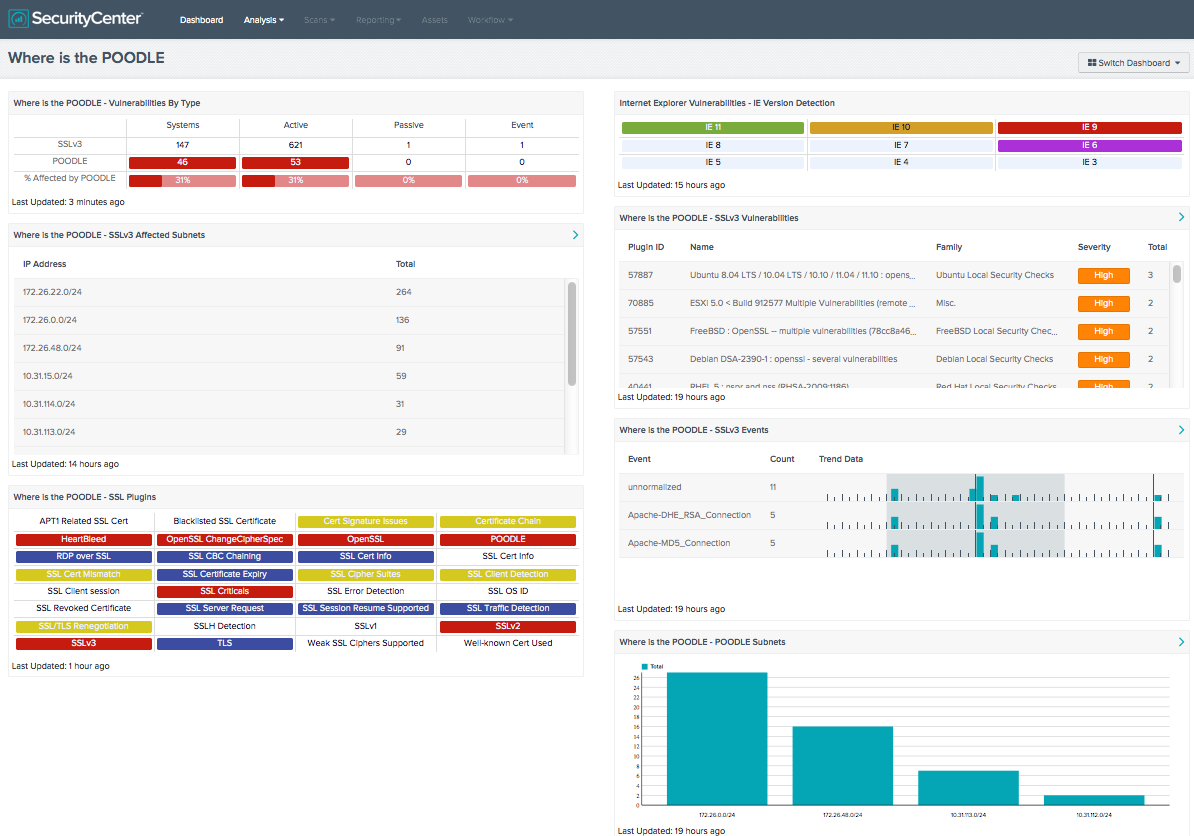Open the Reporting menu
The height and width of the screenshot is (836, 1194).
coord(378,20)
